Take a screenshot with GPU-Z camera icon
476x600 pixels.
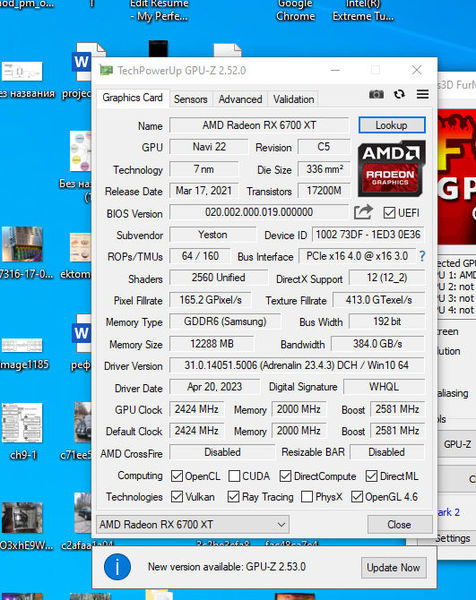pyautogui.click(x=376, y=94)
